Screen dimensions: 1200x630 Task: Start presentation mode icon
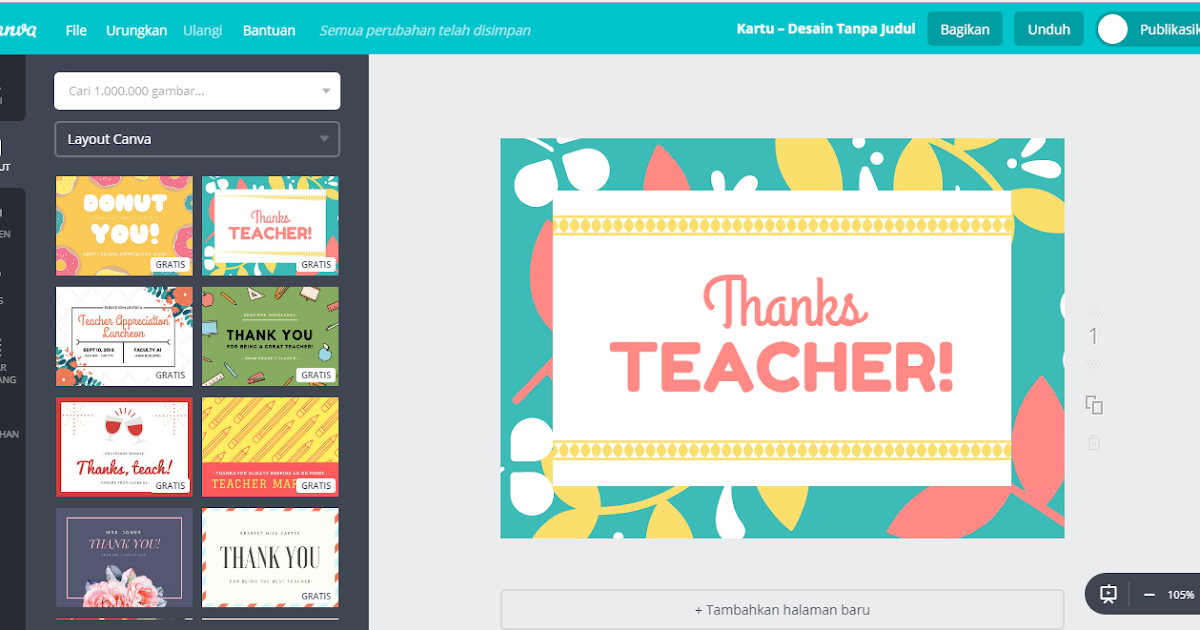[1108, 594]
